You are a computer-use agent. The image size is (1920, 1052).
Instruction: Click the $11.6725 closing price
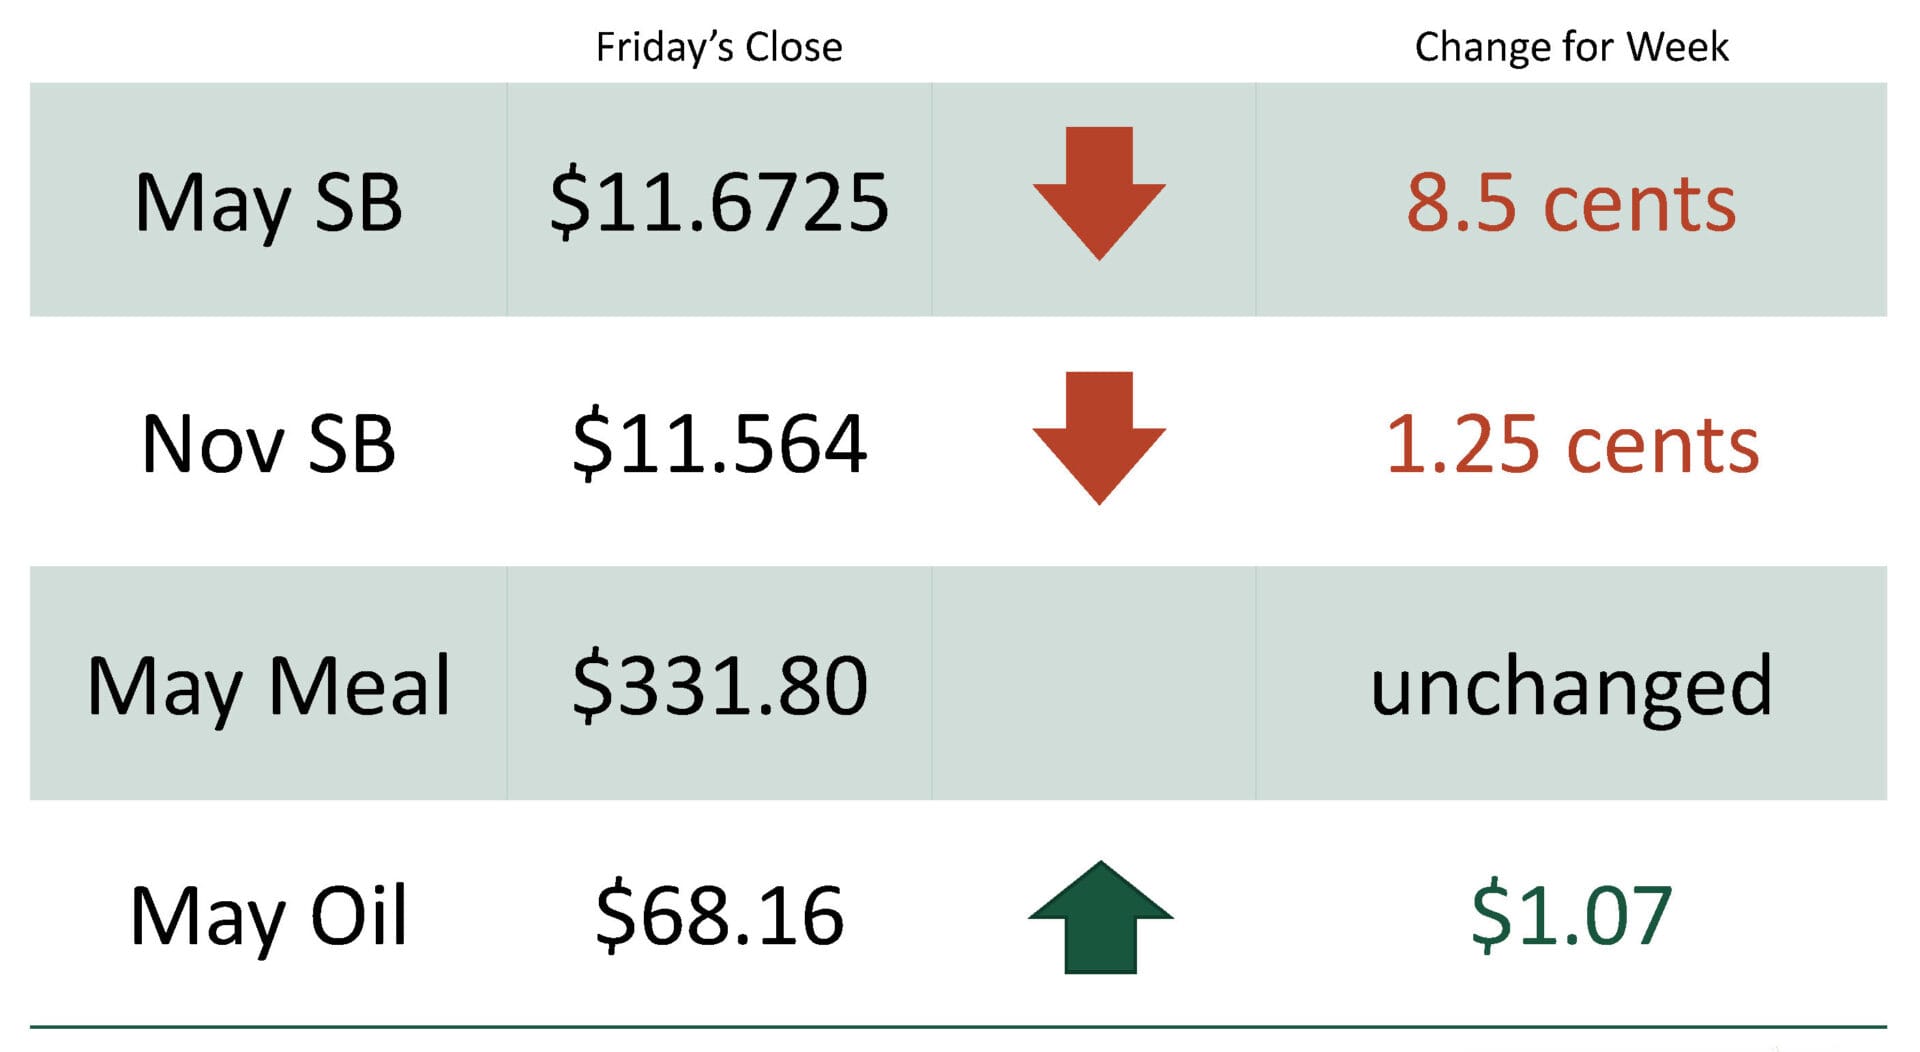719,203
